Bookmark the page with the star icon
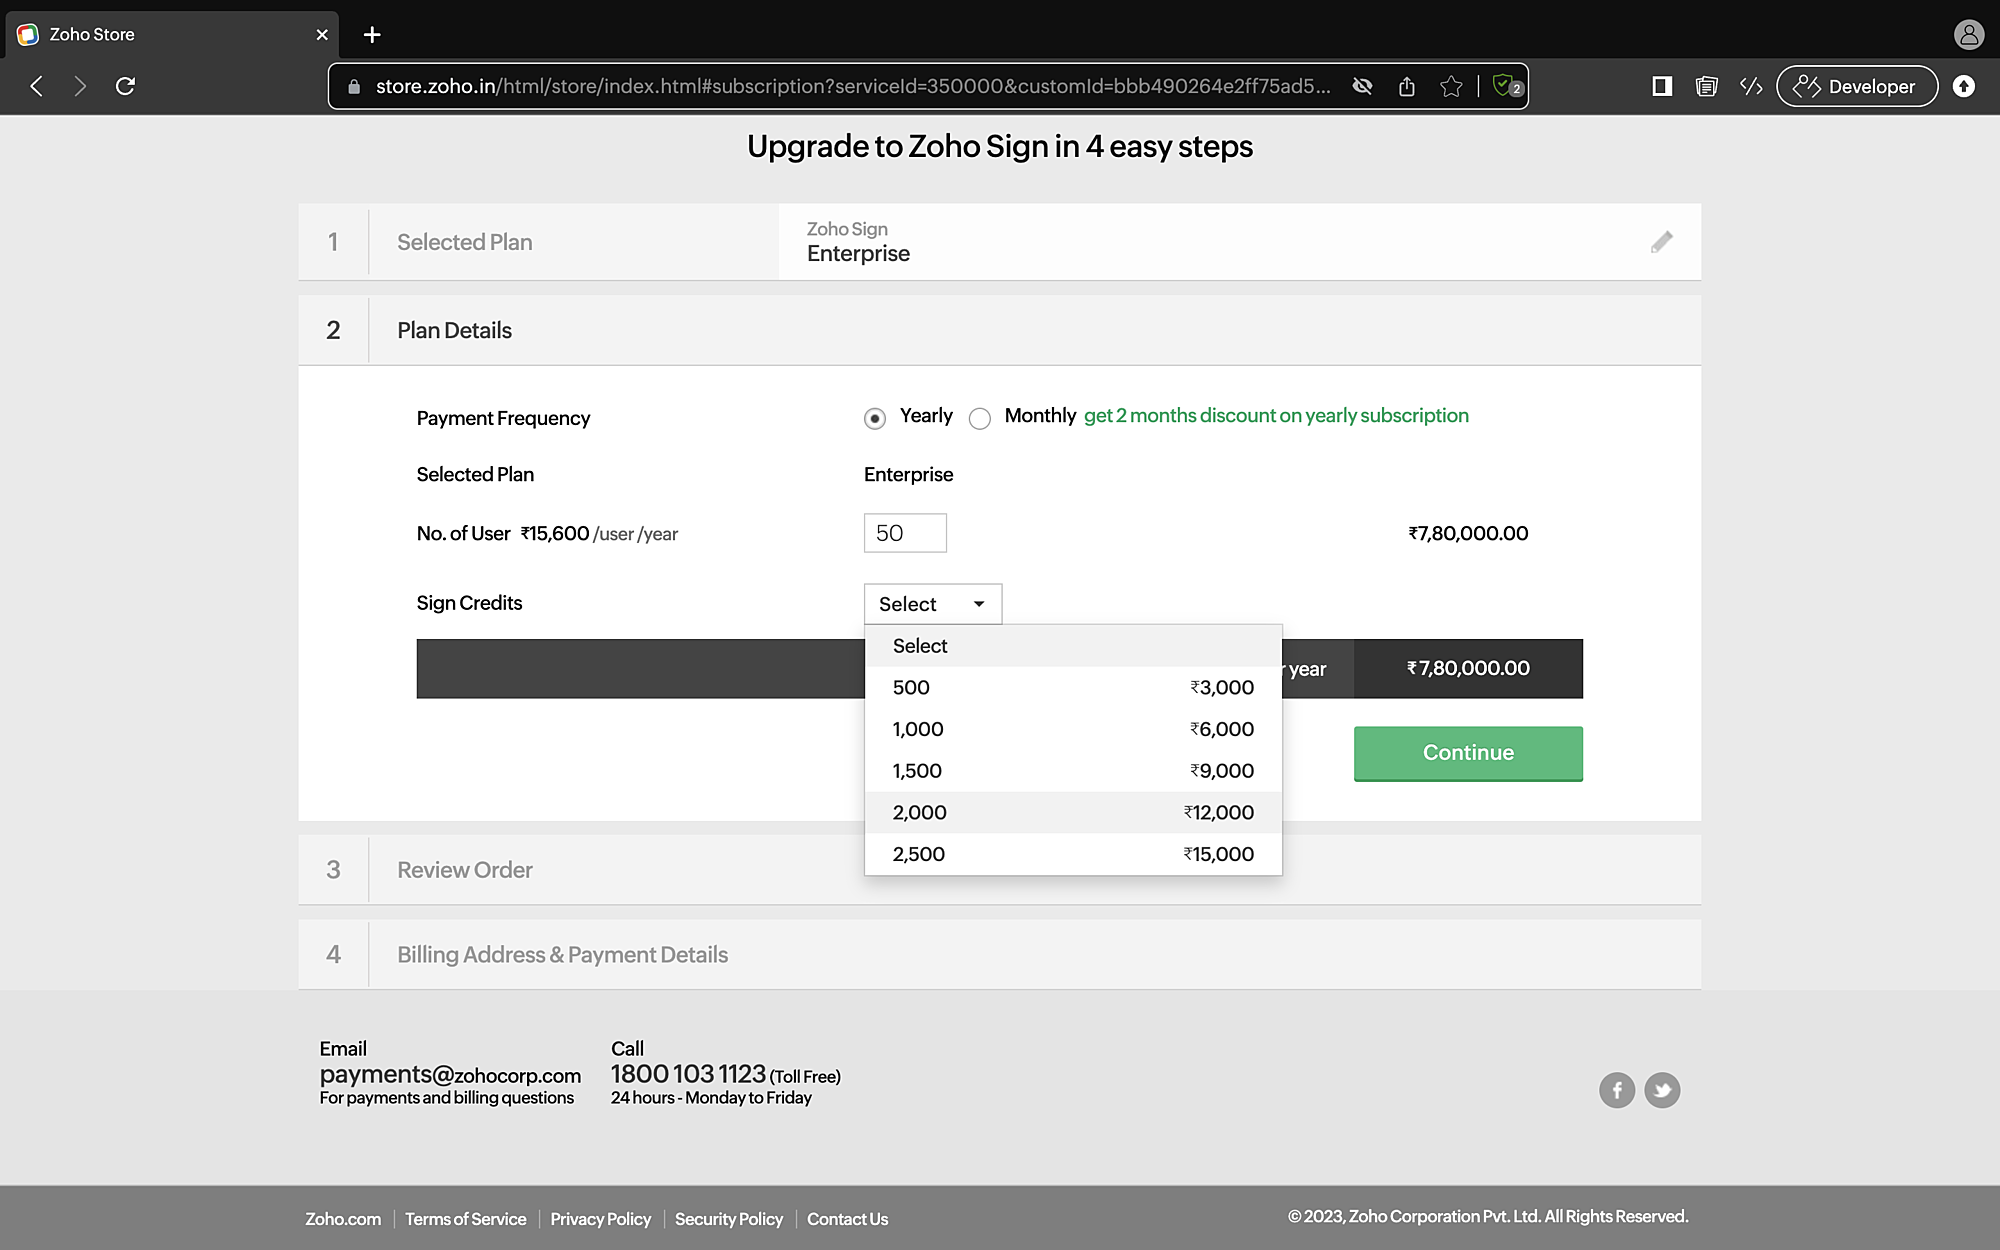 click(1451, 86)
